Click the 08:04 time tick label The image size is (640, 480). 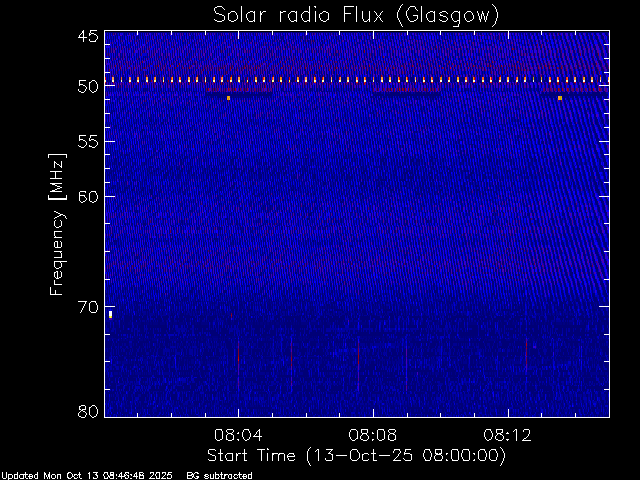pos(238,435)
